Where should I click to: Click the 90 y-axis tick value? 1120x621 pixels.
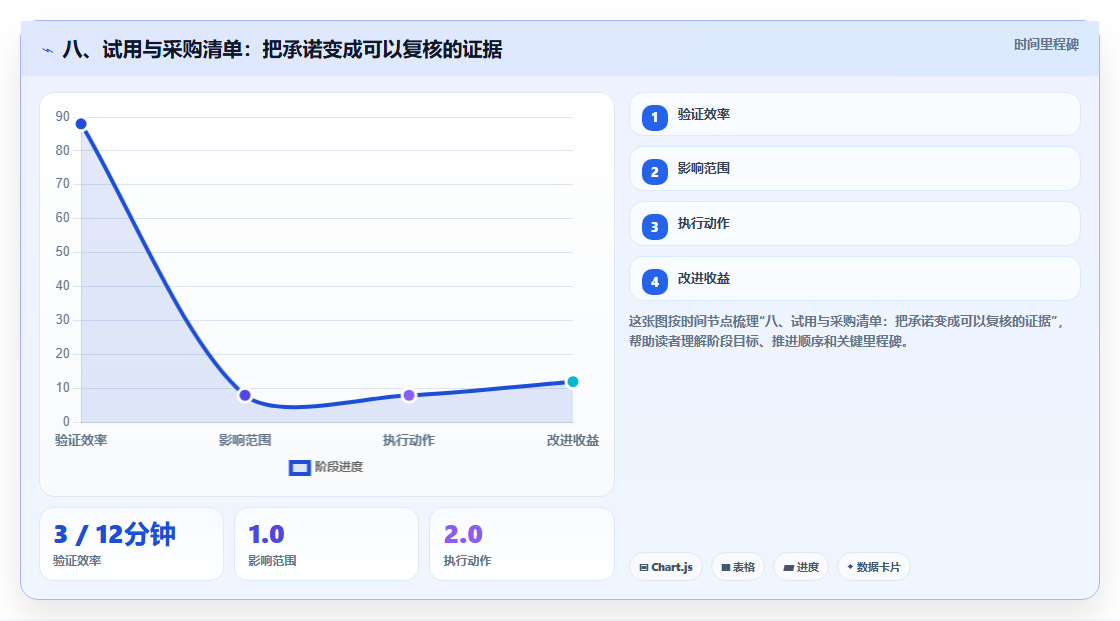tap(63, 116)
